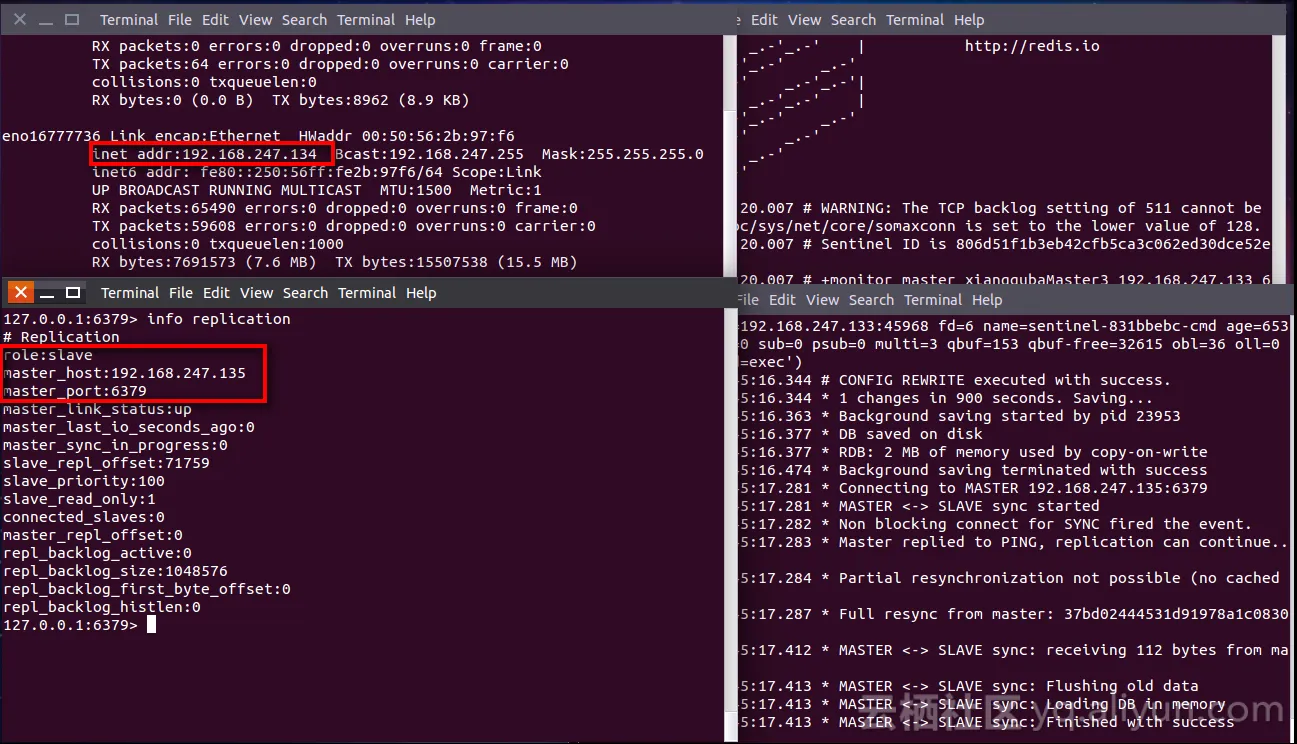Close the ifconfig terminal window
This screenshot has width=1297, height=744.
coord(20,20)
